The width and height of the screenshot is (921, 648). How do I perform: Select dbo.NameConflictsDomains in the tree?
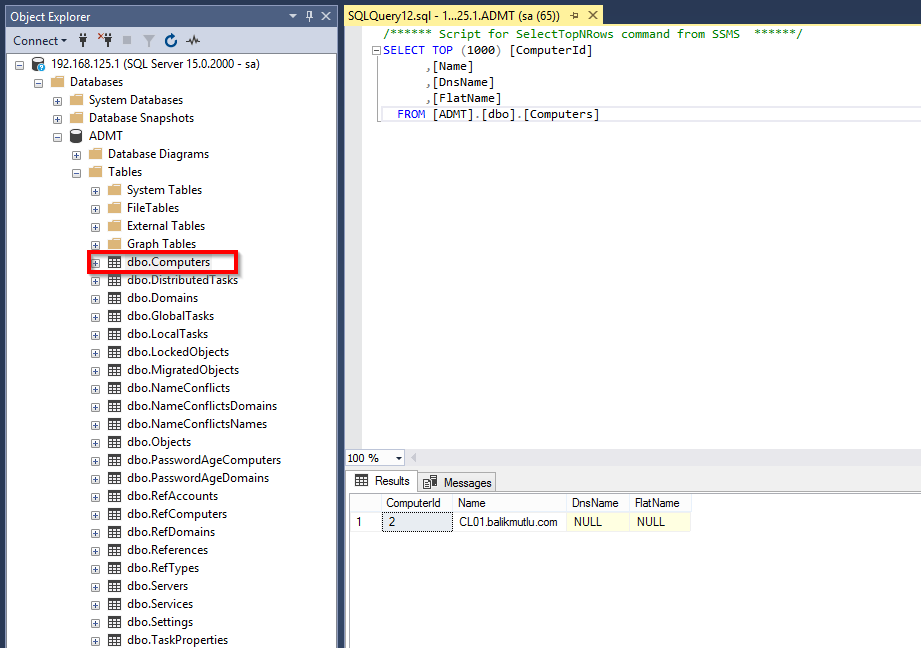[202, 407]
